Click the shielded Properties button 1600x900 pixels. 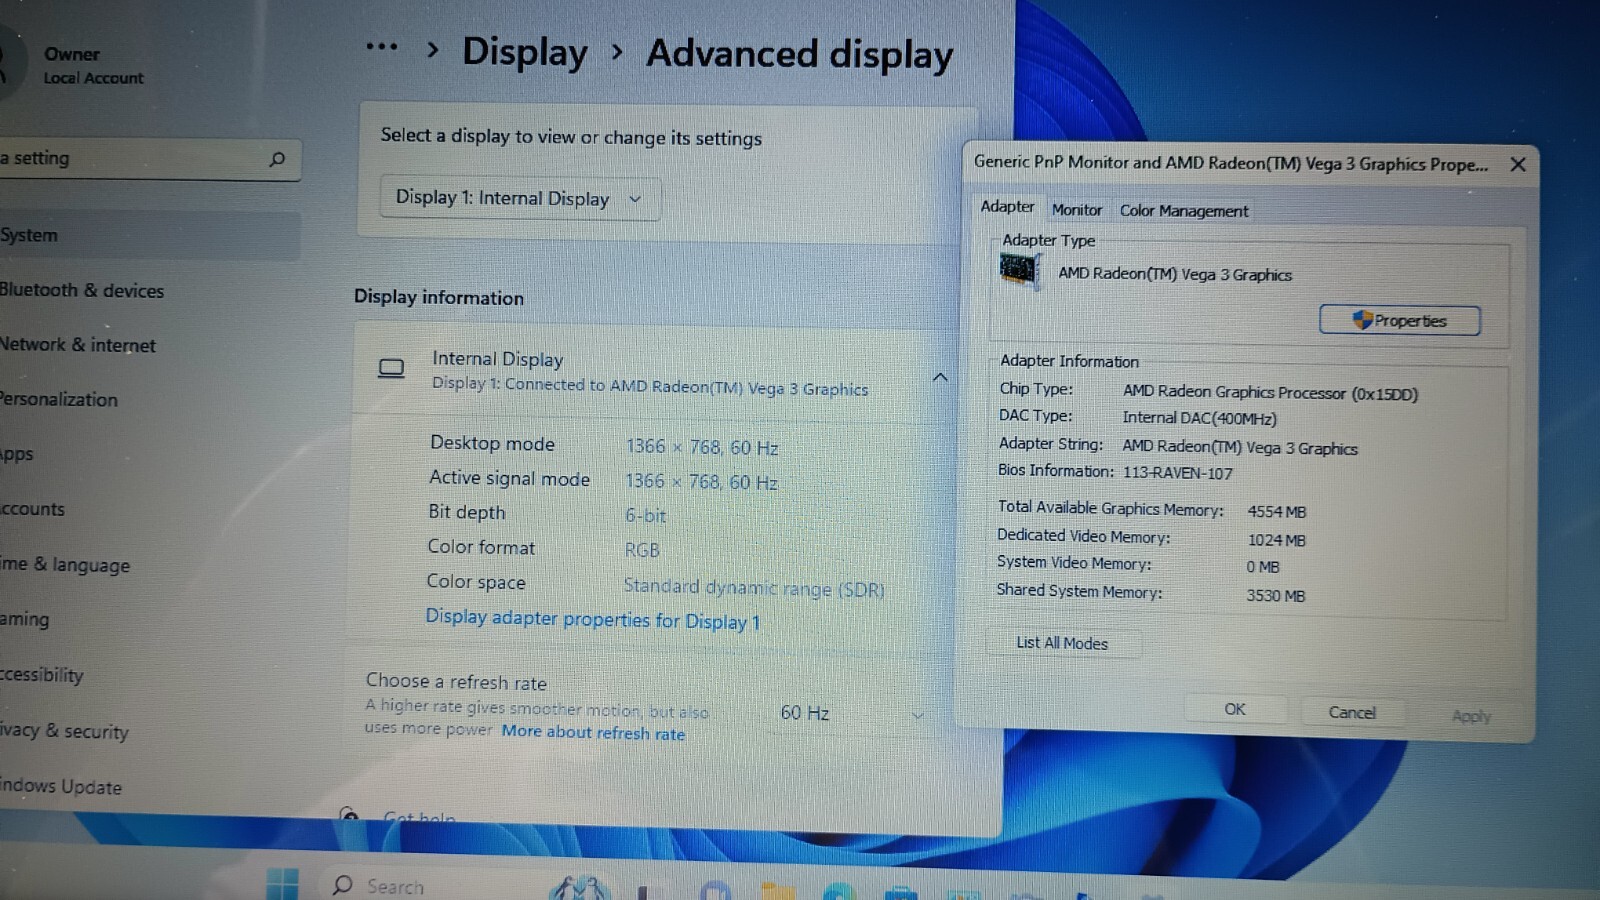1399,320
